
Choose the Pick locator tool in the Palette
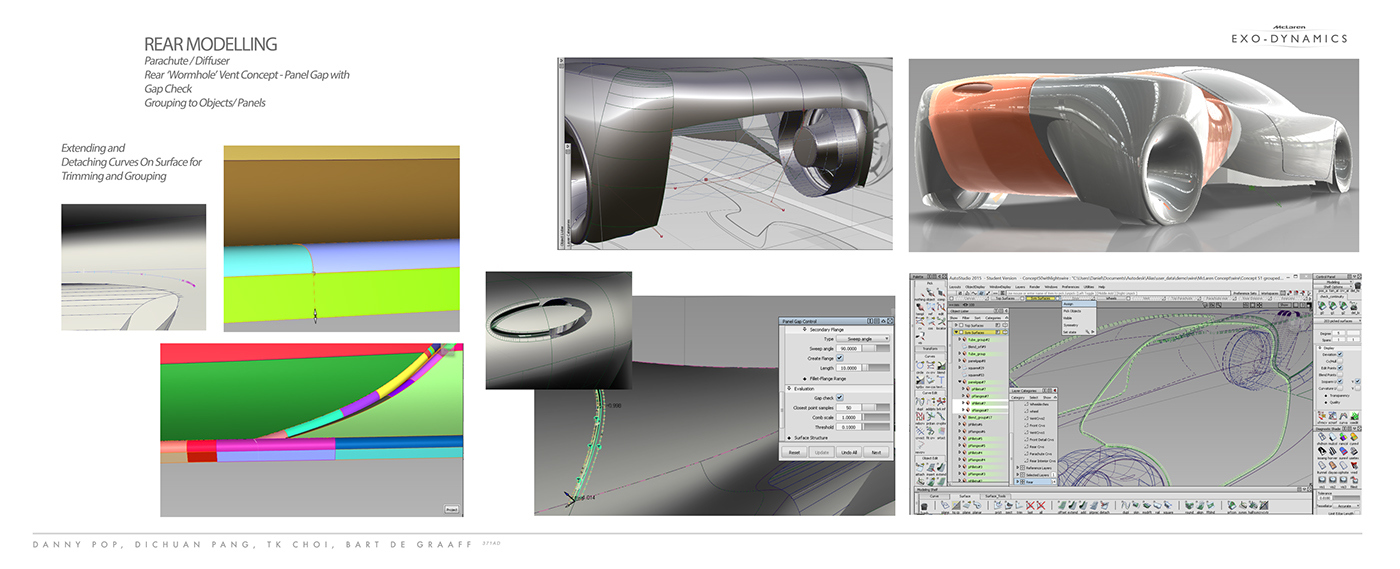[941, 322]
